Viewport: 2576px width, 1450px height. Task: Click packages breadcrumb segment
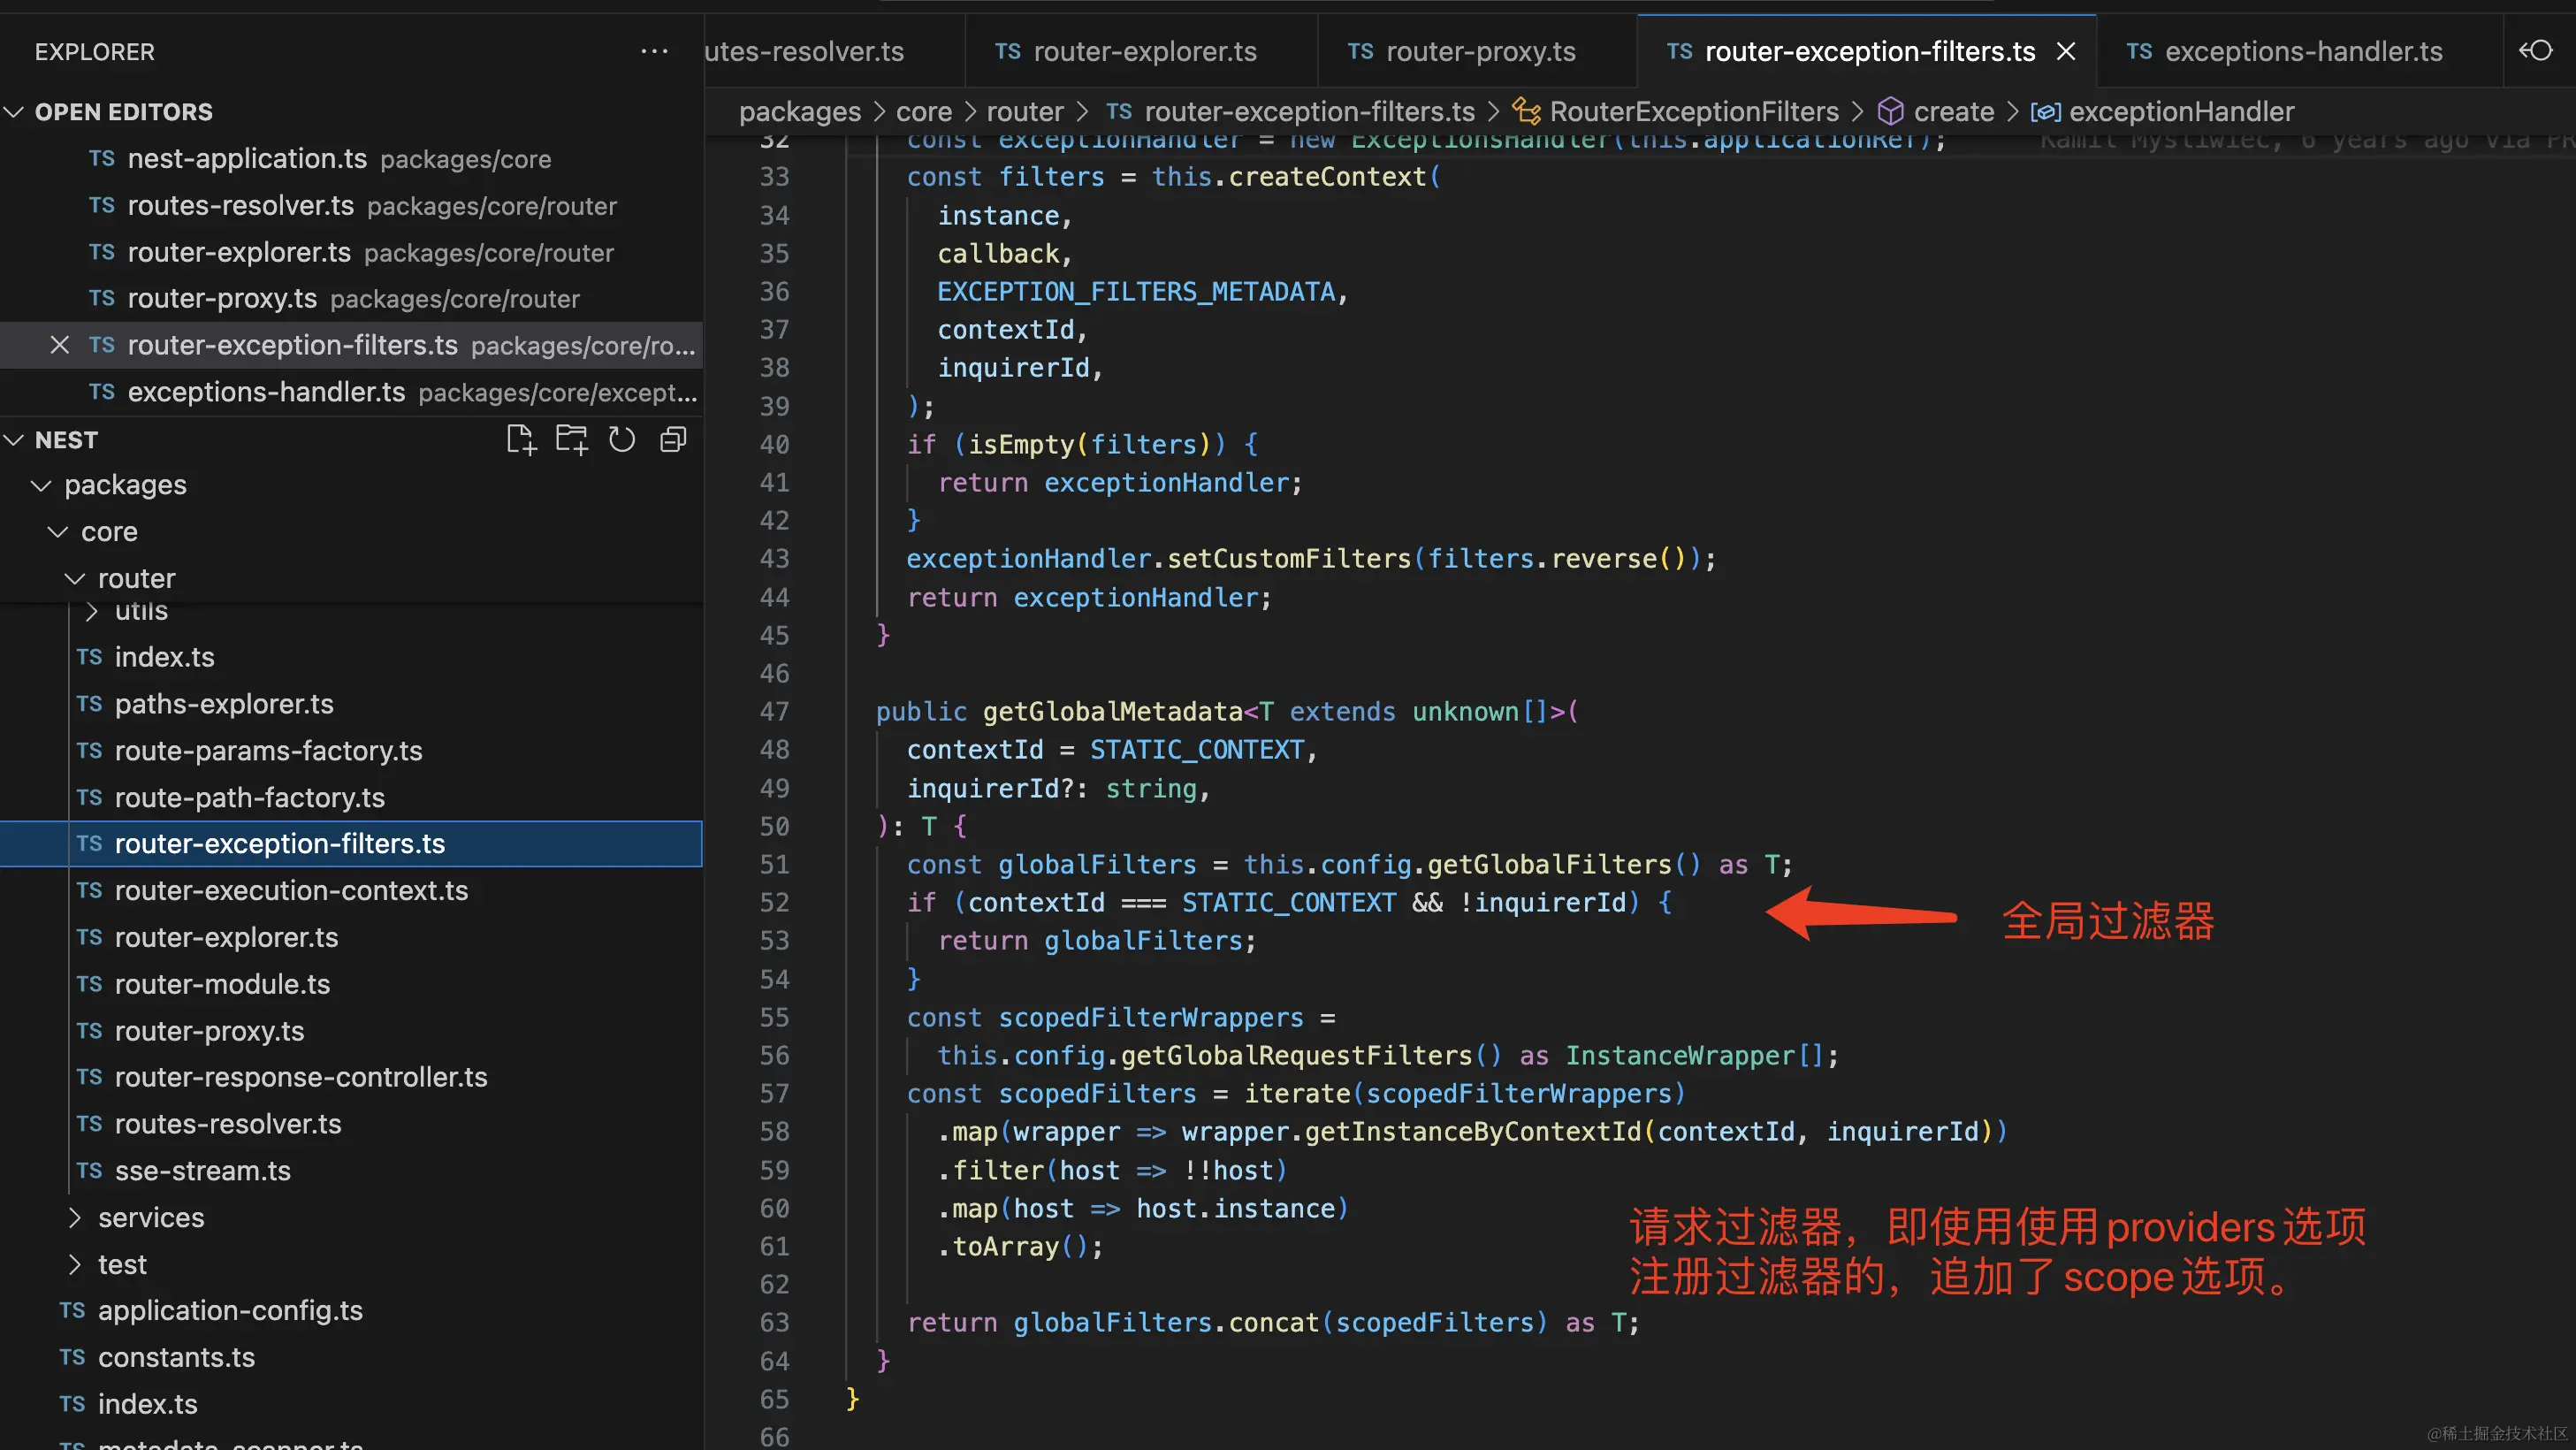[799, 111]
